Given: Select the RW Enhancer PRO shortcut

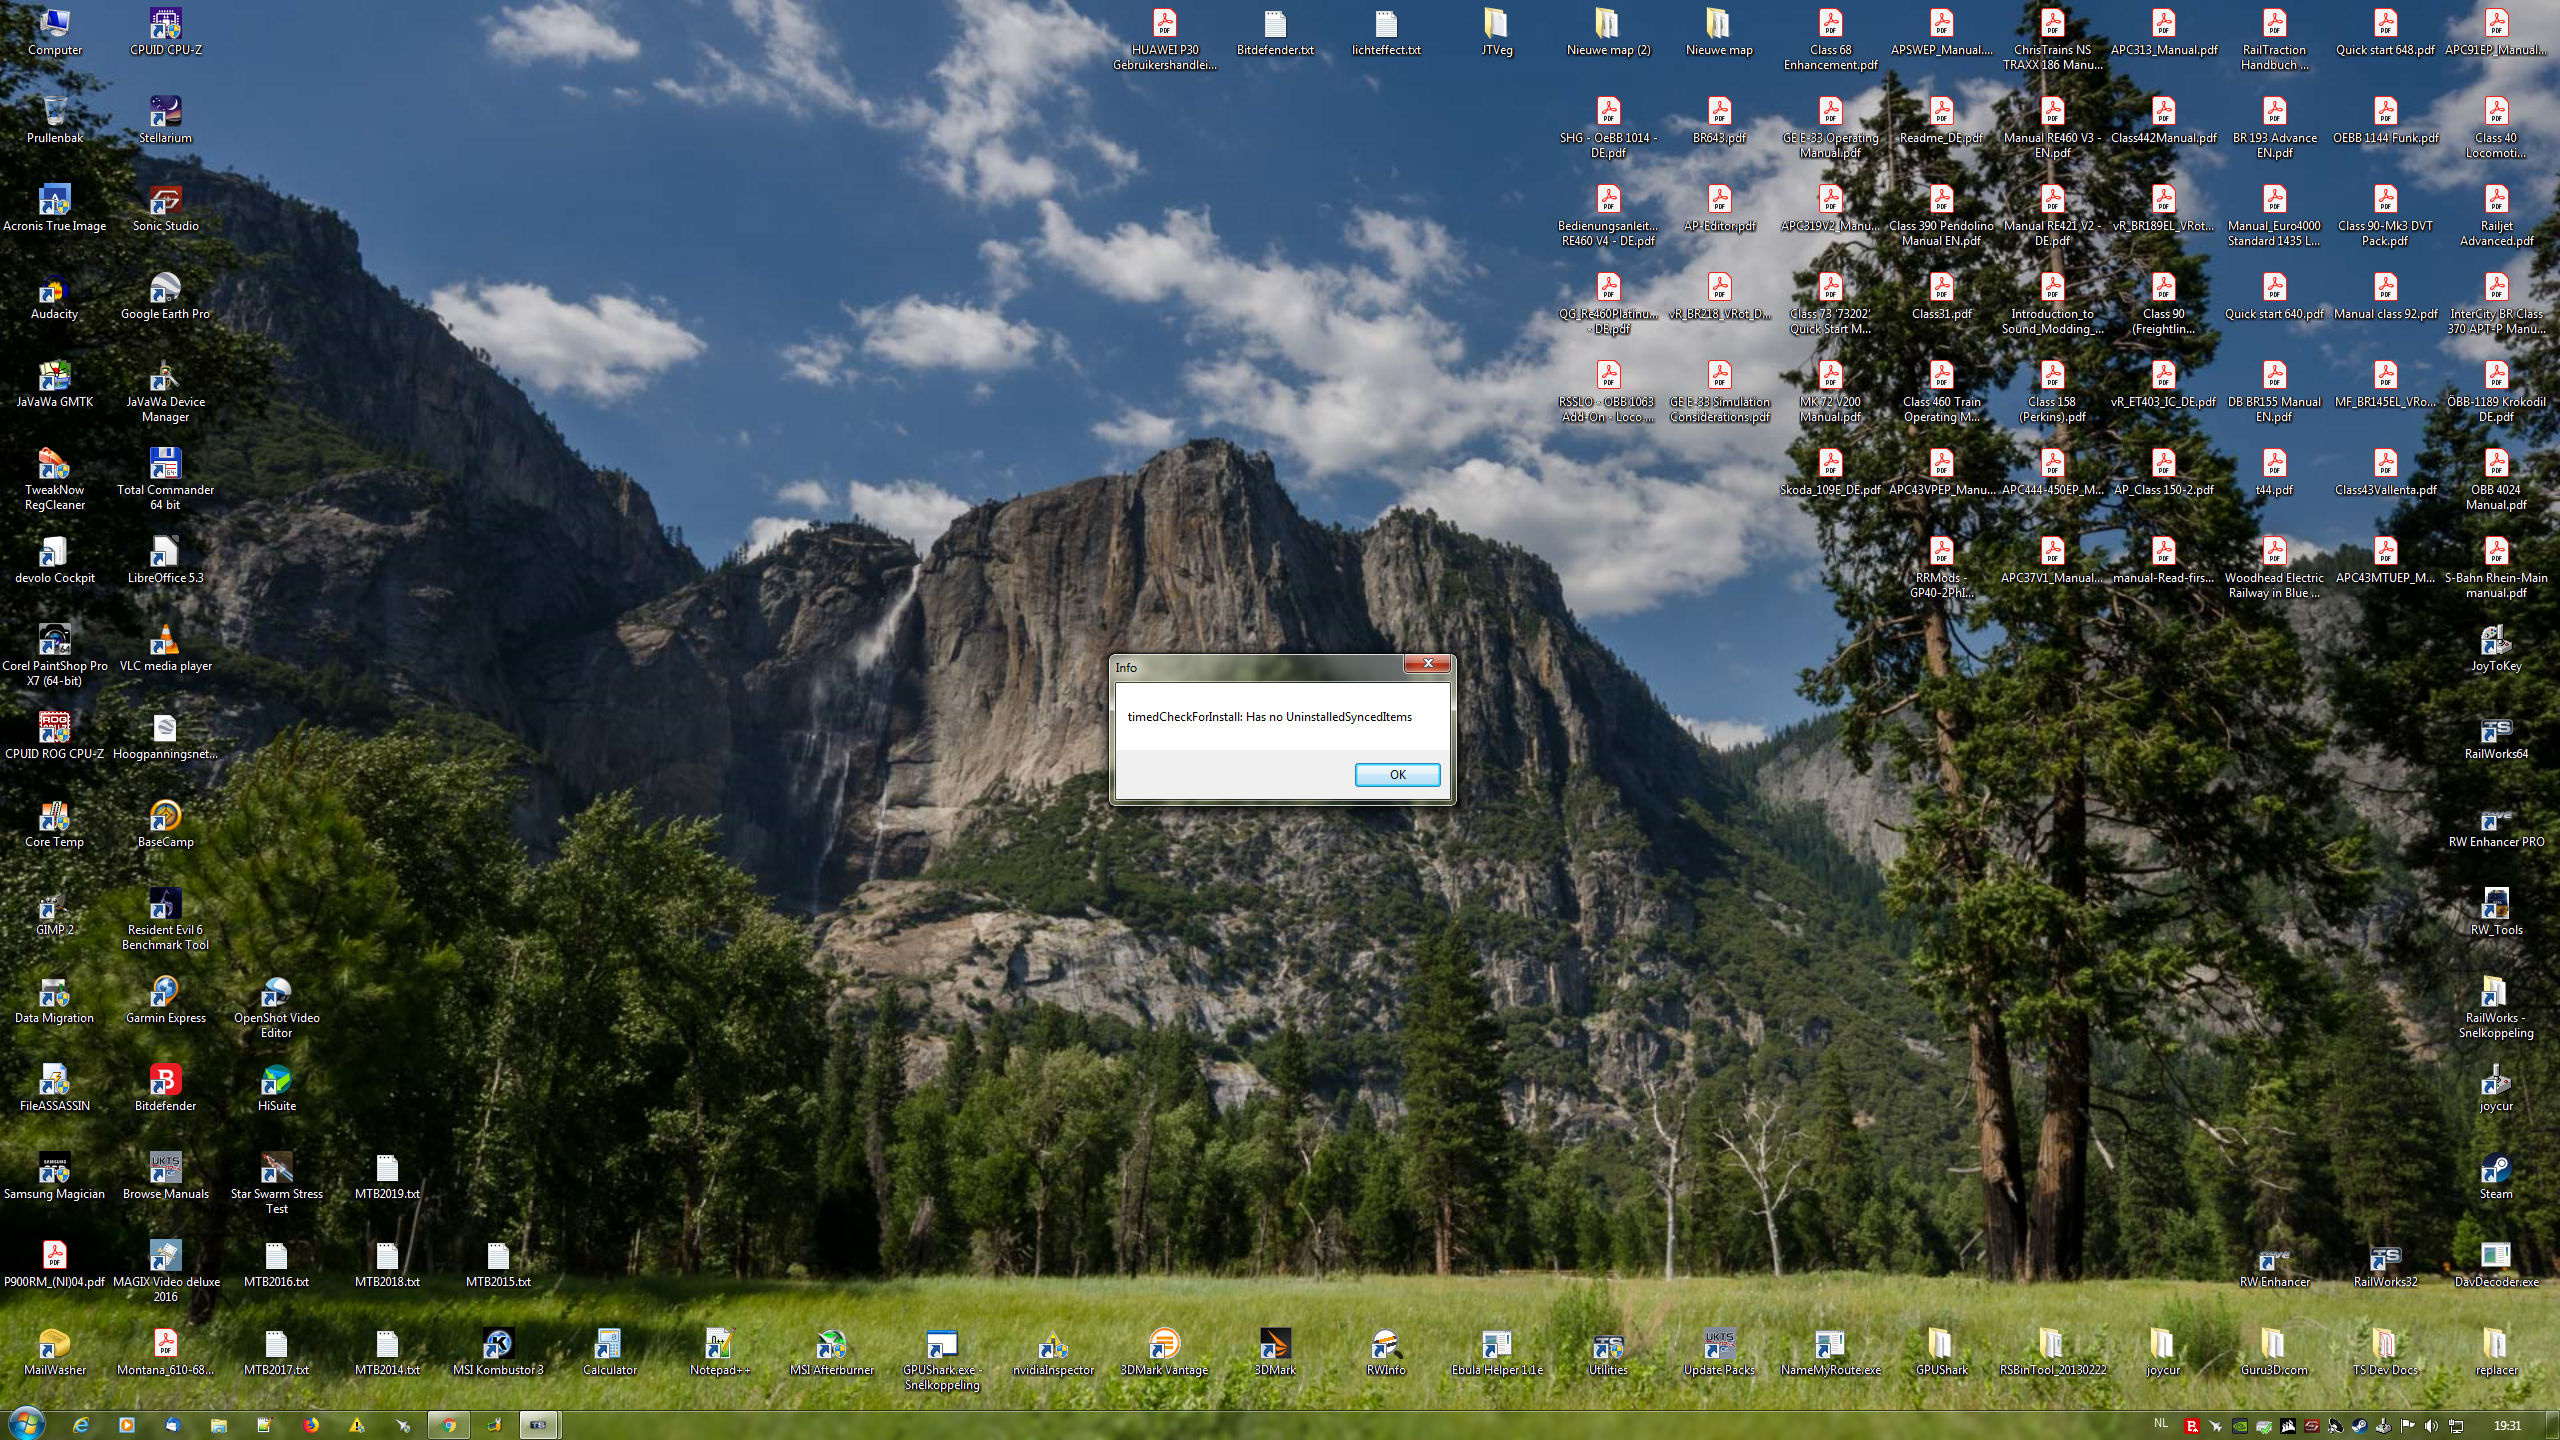Looking at the screenshot, I should click(x=2495, y=820).
